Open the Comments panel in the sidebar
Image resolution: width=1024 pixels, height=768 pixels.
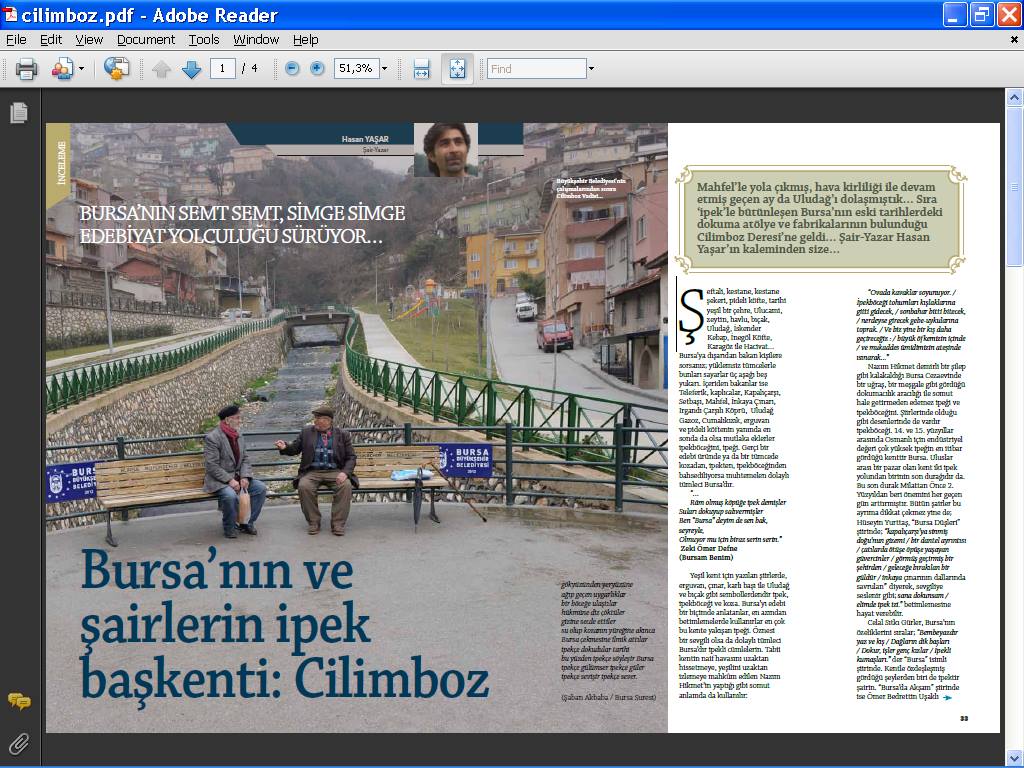click(19, 702)
